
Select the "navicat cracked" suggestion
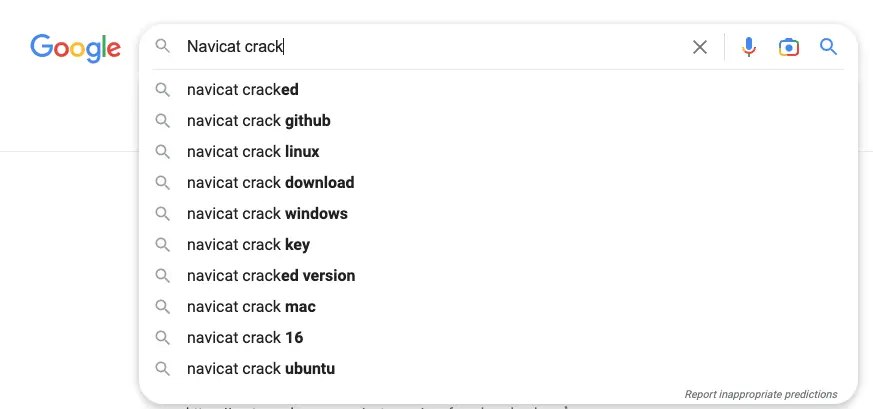[x=243, y=90]
